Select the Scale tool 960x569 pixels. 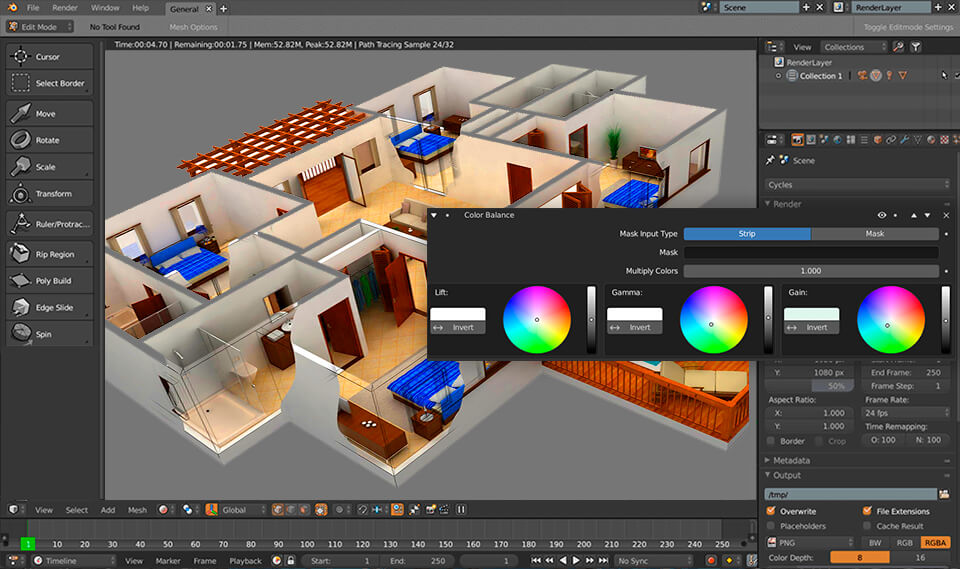[49, 167]
